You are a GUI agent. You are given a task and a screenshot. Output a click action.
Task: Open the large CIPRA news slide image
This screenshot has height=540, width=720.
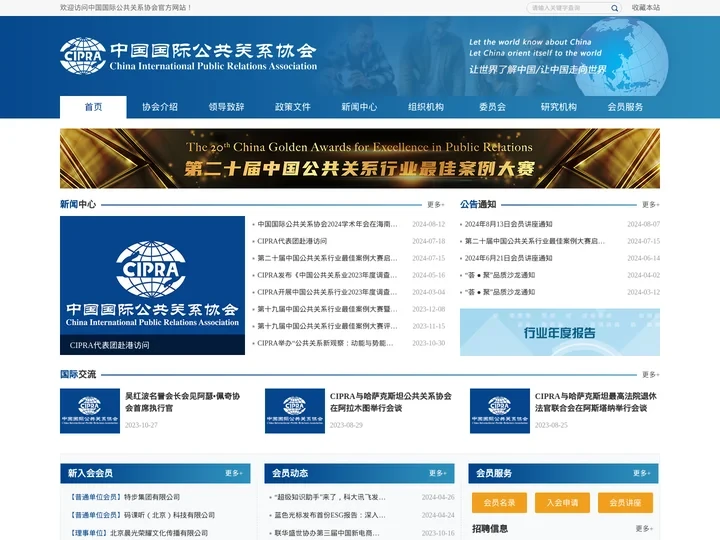click(x=152, y=285)
